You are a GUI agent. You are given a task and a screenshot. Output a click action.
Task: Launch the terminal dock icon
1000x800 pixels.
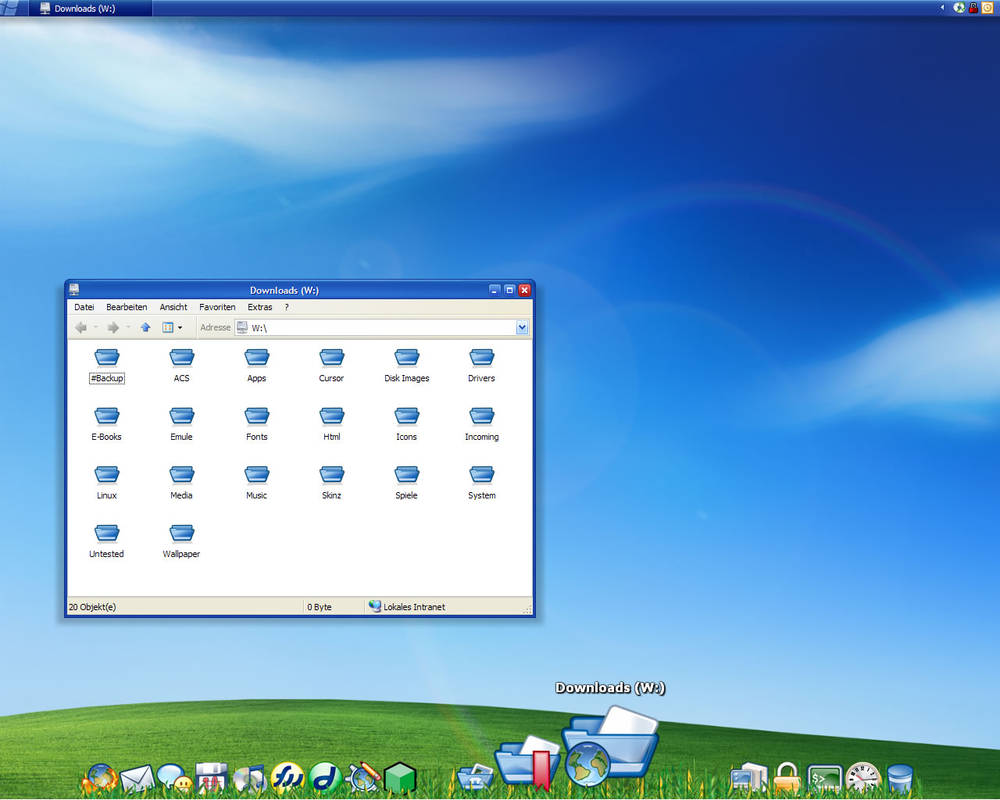click(825, 778)
